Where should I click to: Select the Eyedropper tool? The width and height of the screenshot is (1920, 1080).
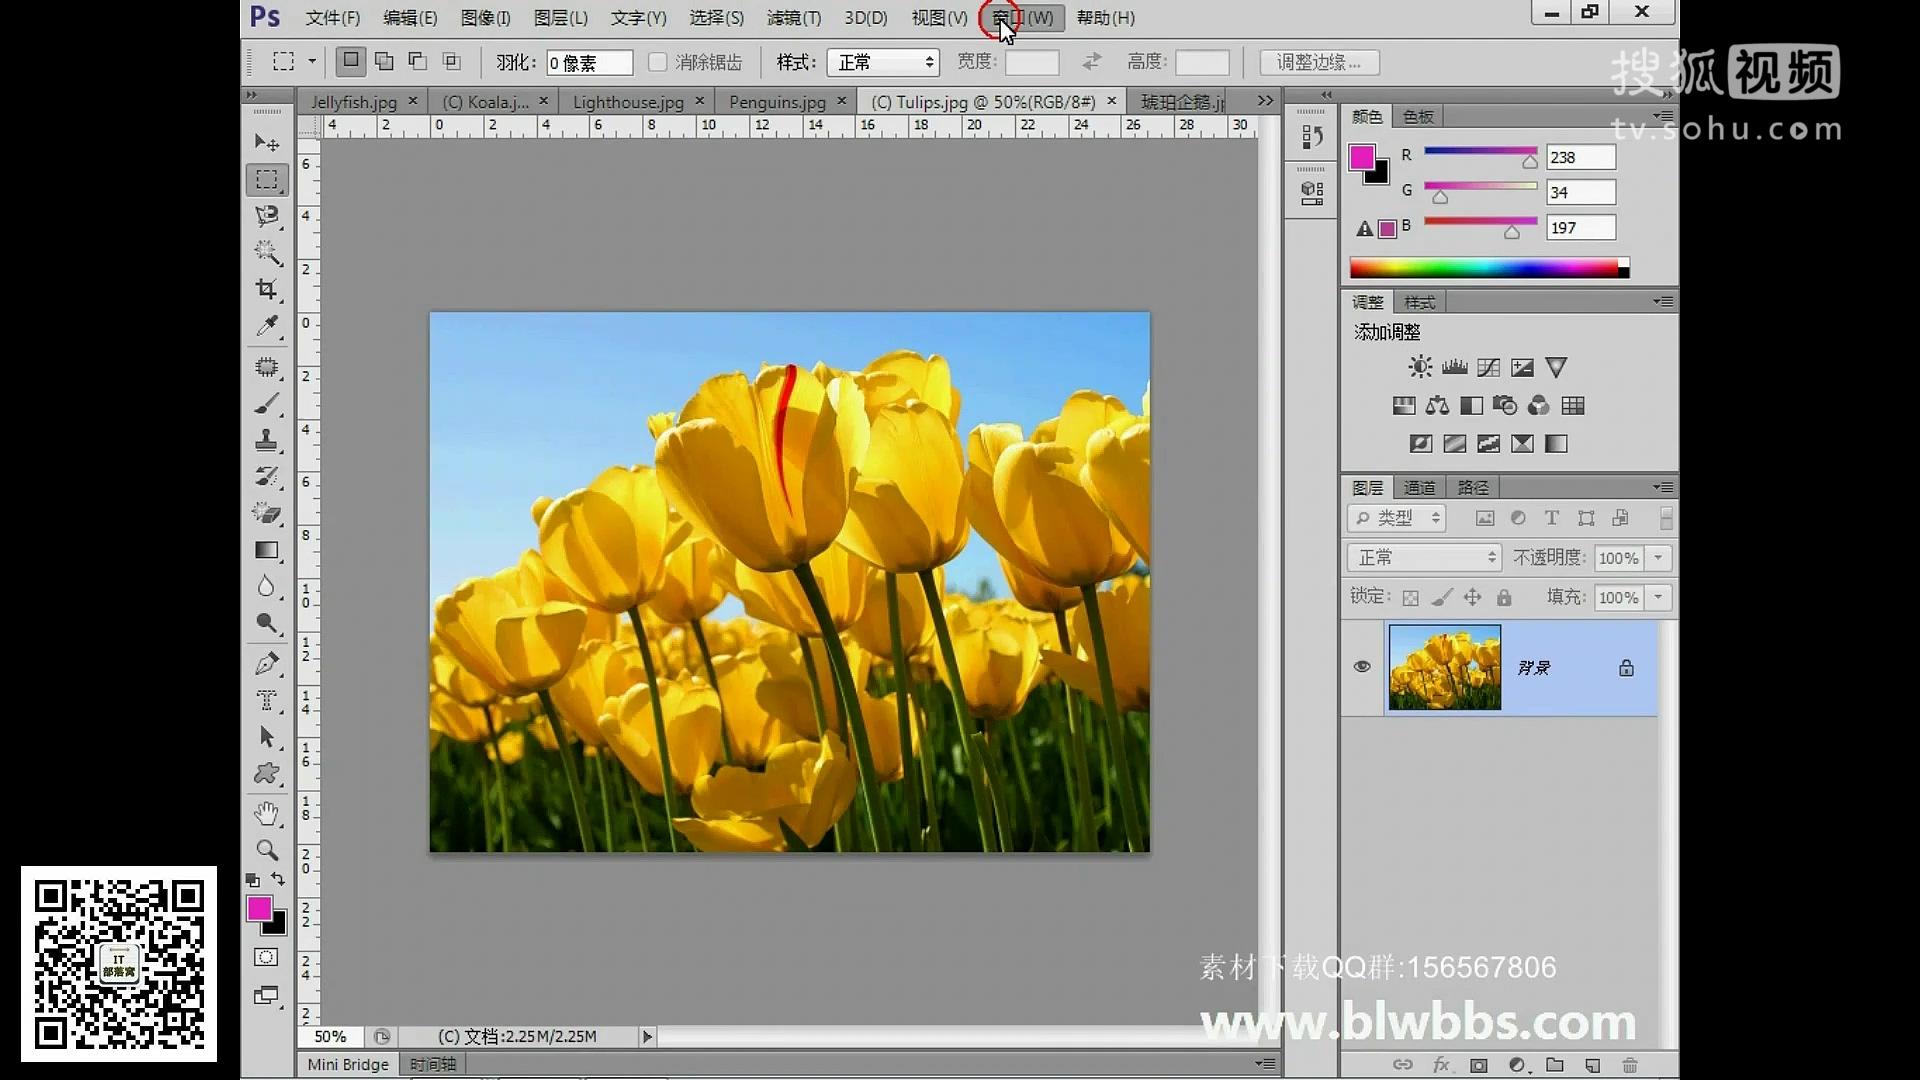tap(267, 327)
